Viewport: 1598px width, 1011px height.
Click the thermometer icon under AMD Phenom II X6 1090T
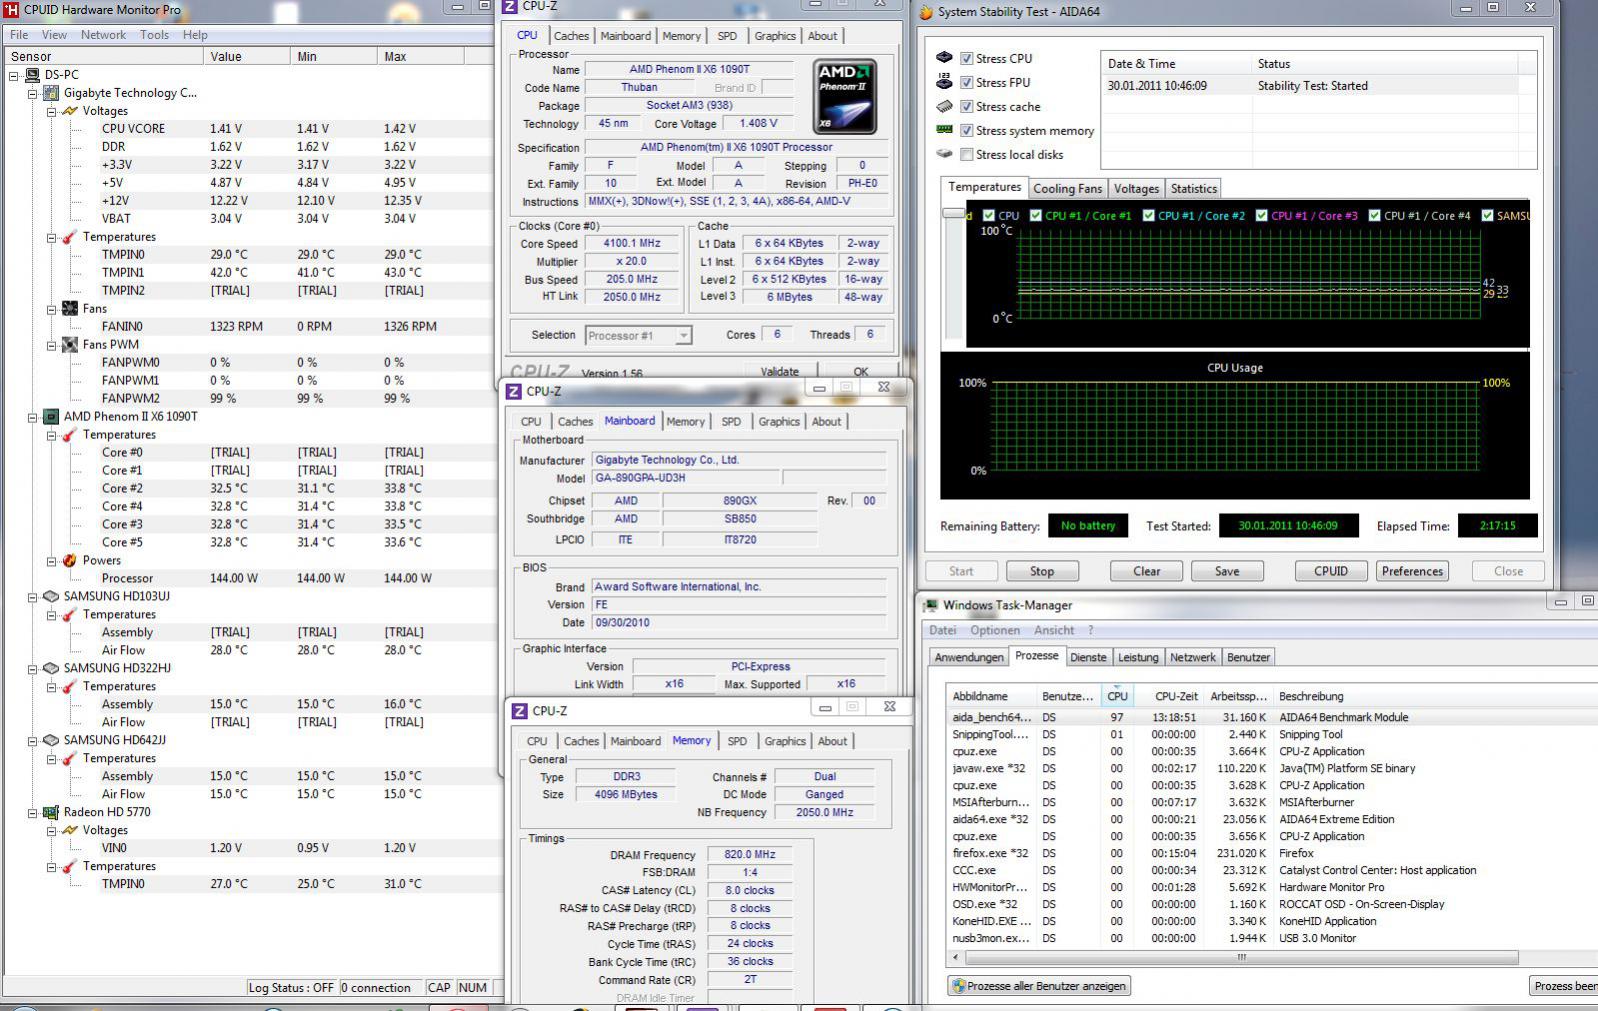coord(70,435)
